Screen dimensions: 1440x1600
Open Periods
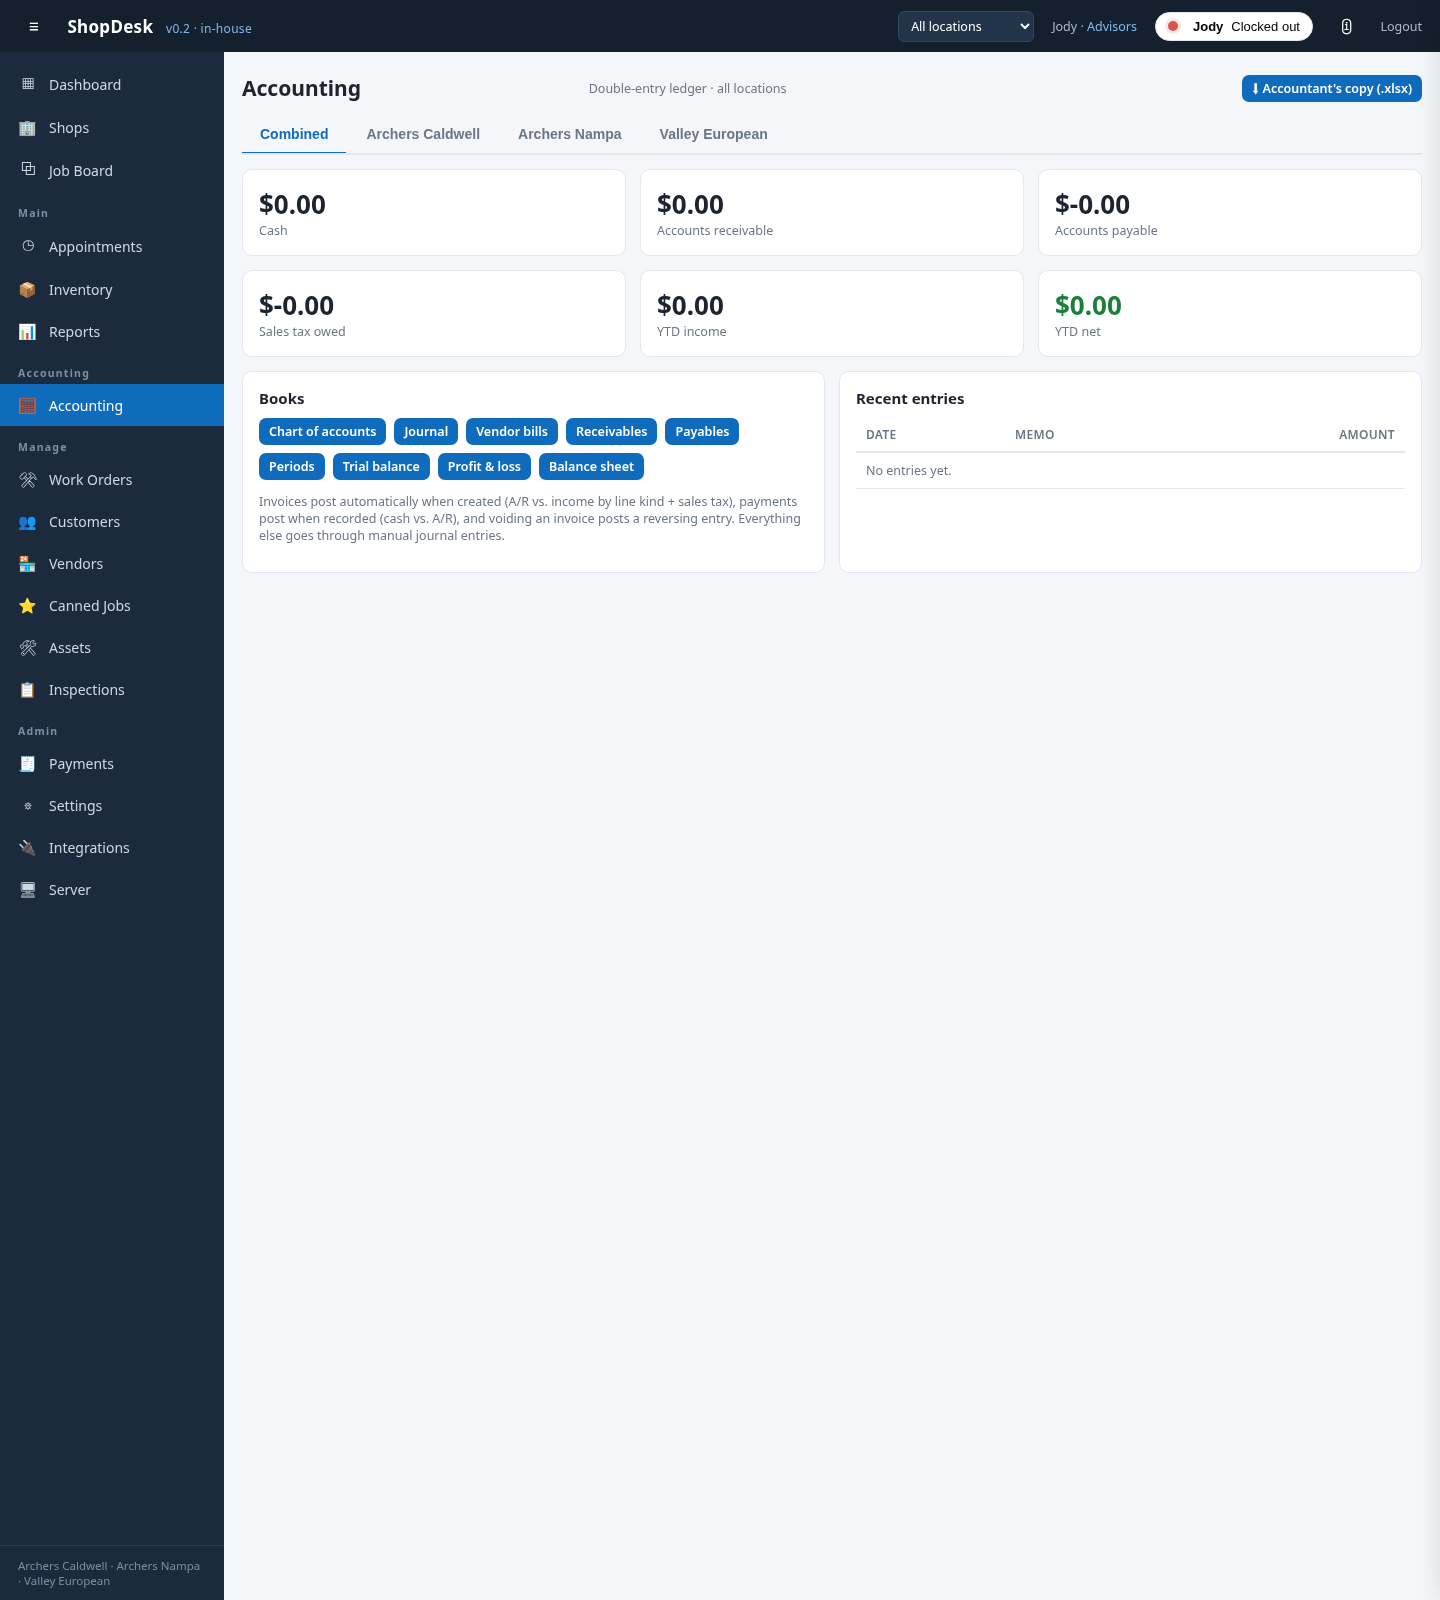(x=292, y=467)
